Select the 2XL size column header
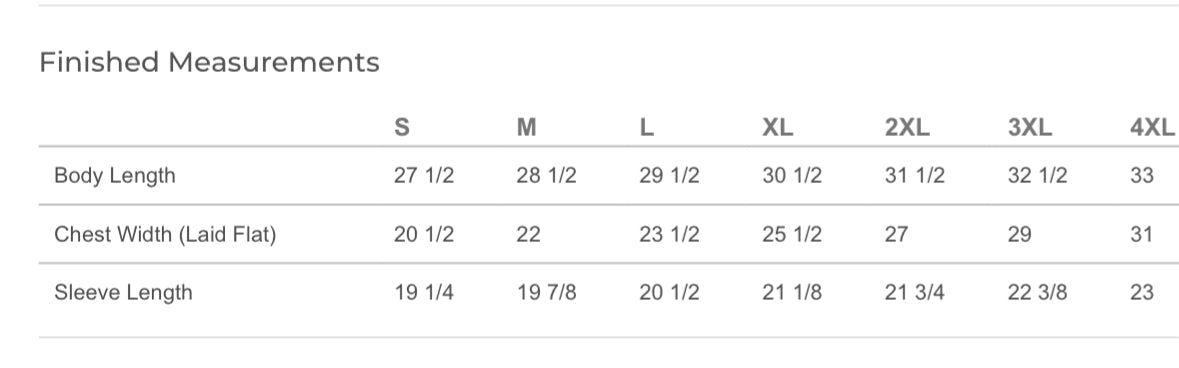Image resolution: width=1179 pixels, height=368 pixels. (908, 128)
